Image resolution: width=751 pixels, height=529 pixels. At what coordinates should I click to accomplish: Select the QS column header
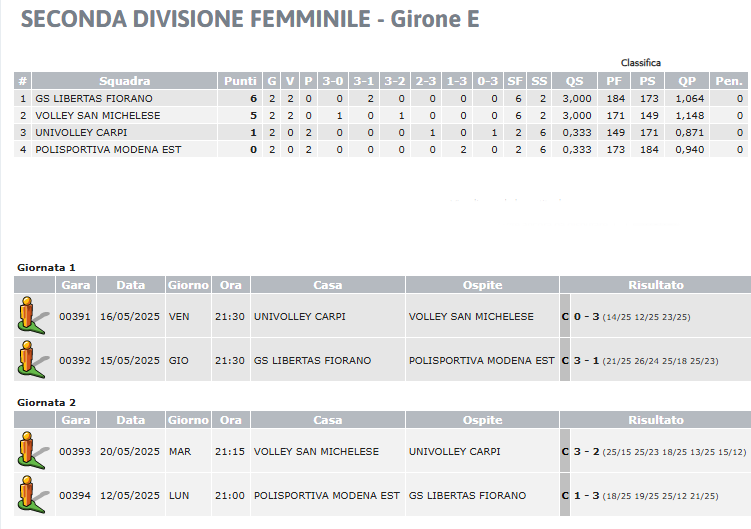[x=574, y=81]
